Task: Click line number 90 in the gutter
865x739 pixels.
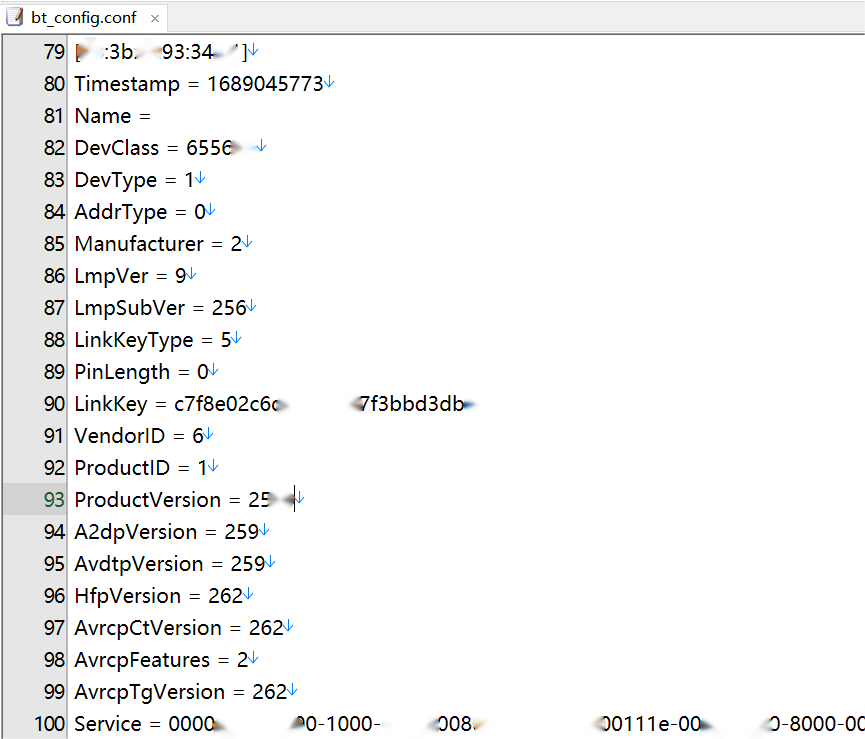Action: coord(54,404)
